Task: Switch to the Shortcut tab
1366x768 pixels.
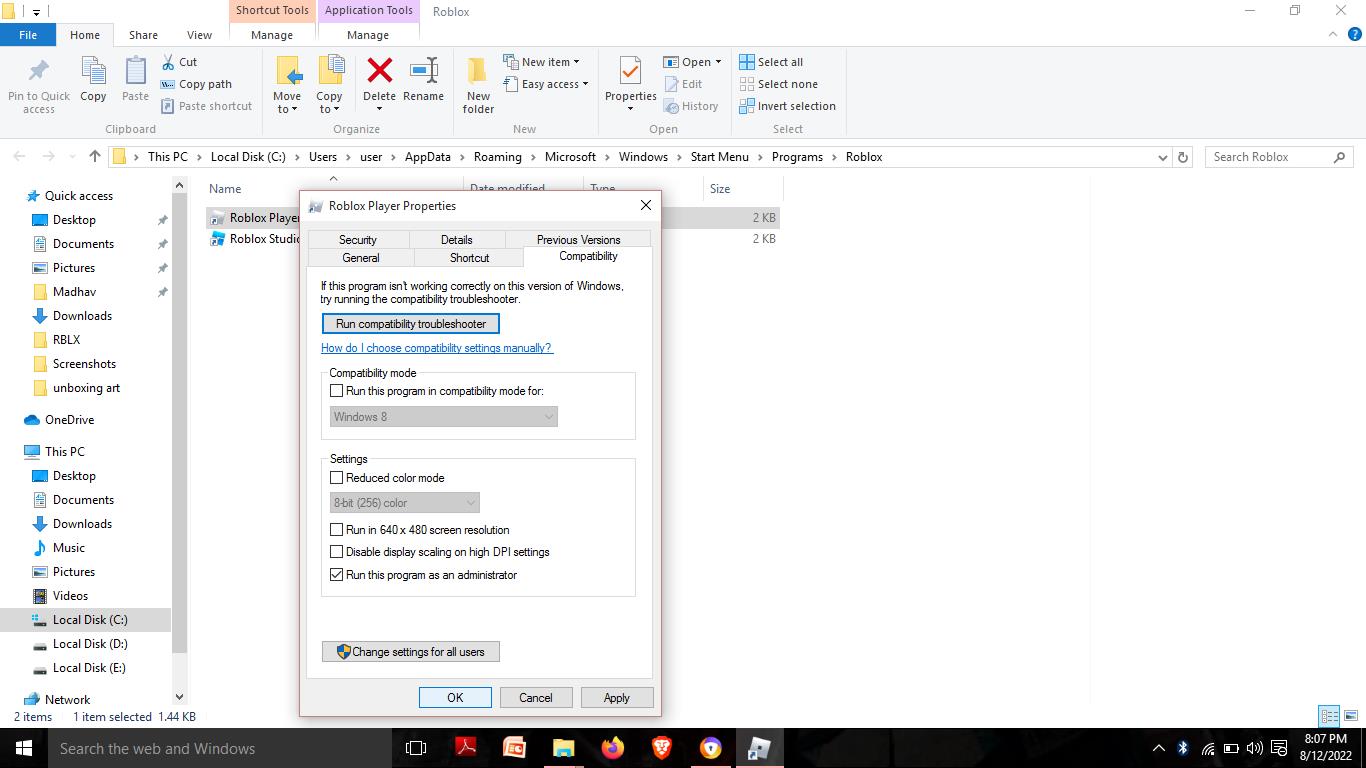Action: click(x=469, y=258)
